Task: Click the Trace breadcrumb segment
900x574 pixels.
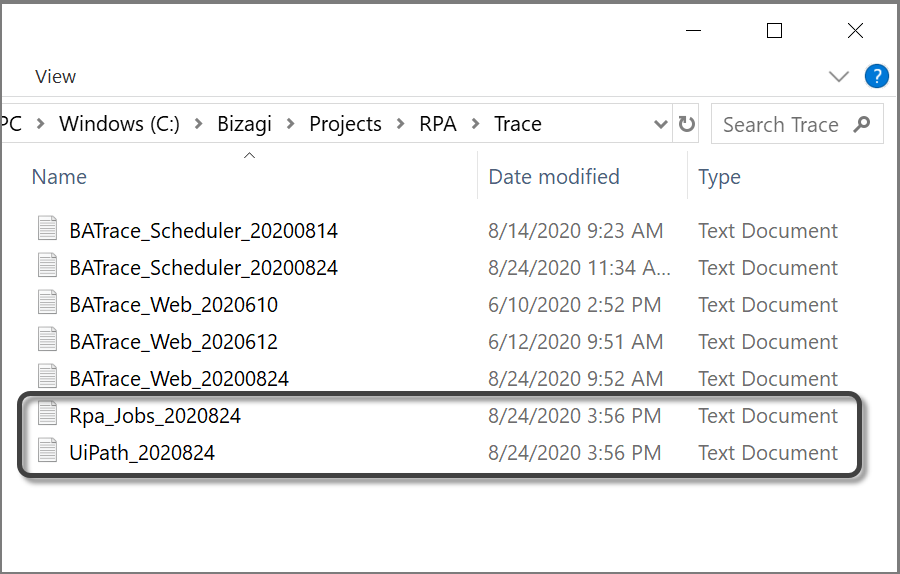Action: [x=518, y=124]
